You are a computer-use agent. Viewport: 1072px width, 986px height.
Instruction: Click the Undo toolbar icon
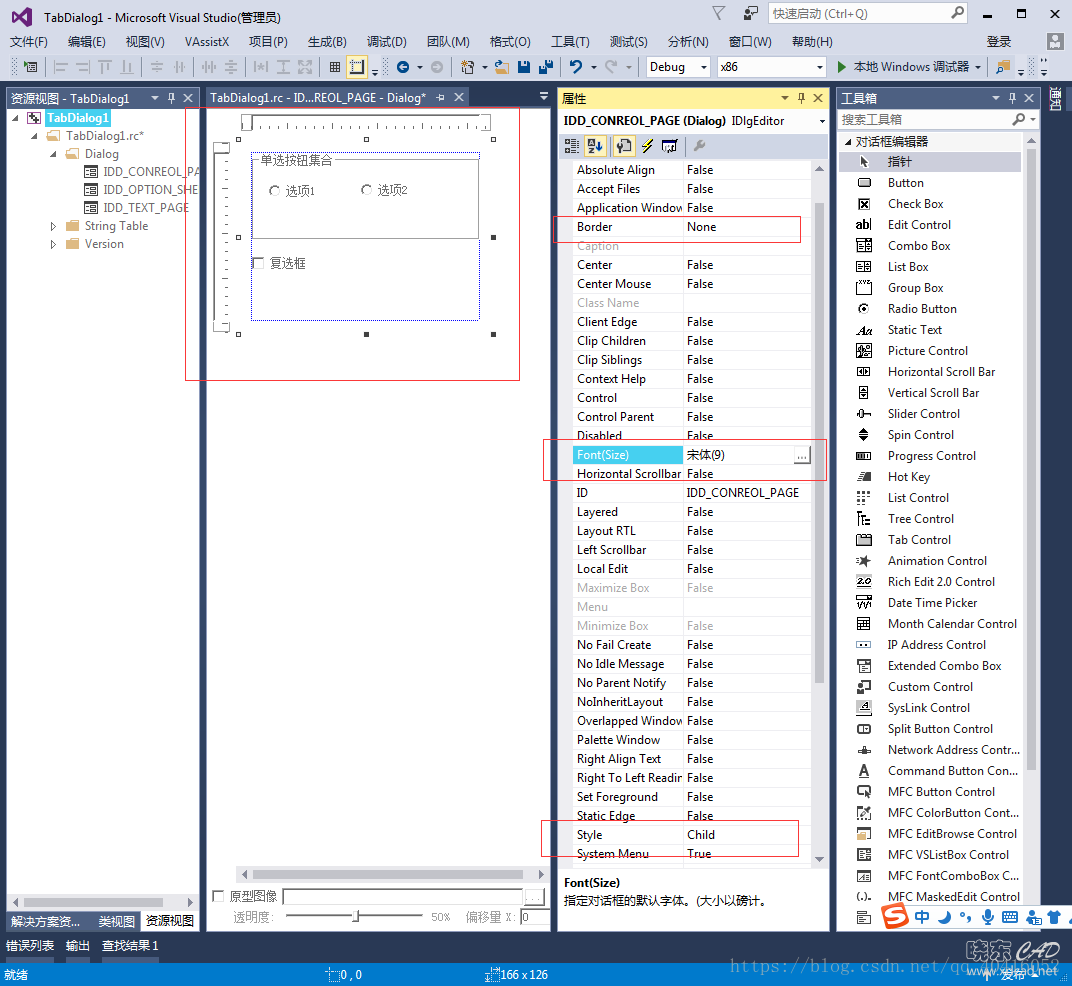[576, 67]
